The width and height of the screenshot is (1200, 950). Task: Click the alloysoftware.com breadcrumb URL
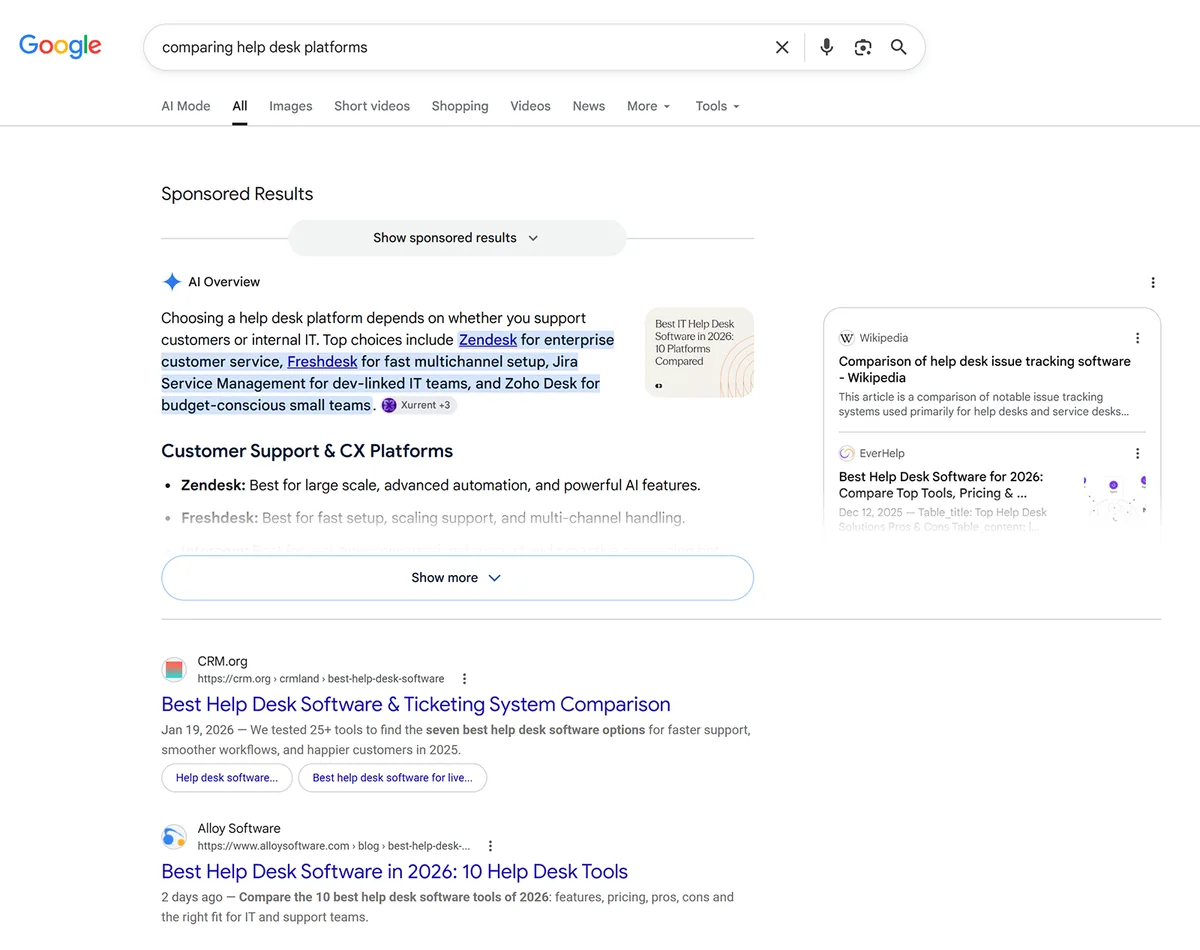point(334,846)
